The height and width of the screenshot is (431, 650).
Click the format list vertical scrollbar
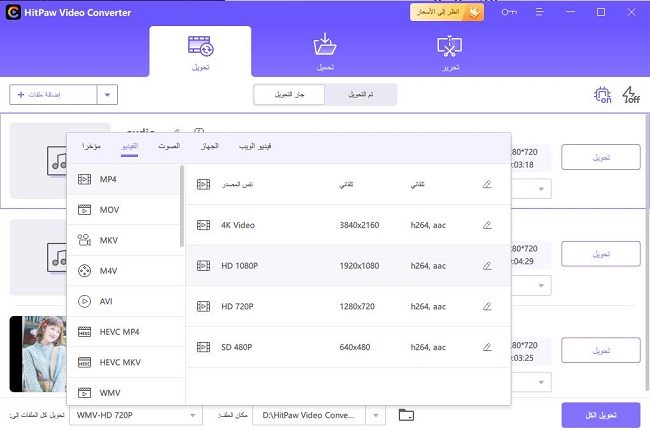182,206
